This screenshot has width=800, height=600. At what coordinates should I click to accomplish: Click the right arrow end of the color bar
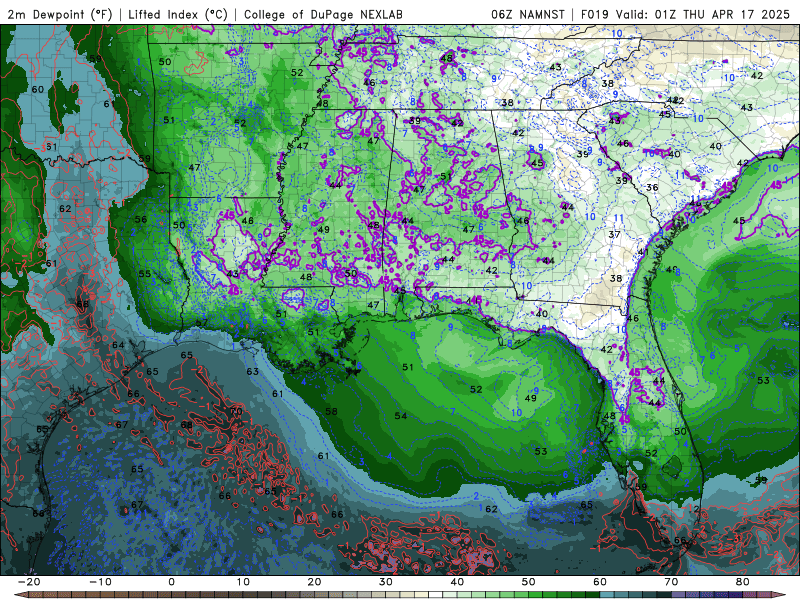(781, 595)
